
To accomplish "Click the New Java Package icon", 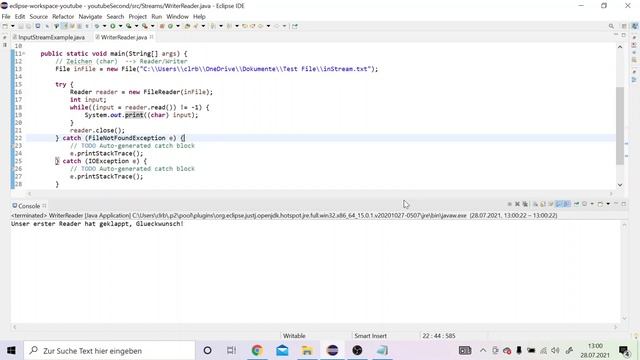I will click(162, 26).
